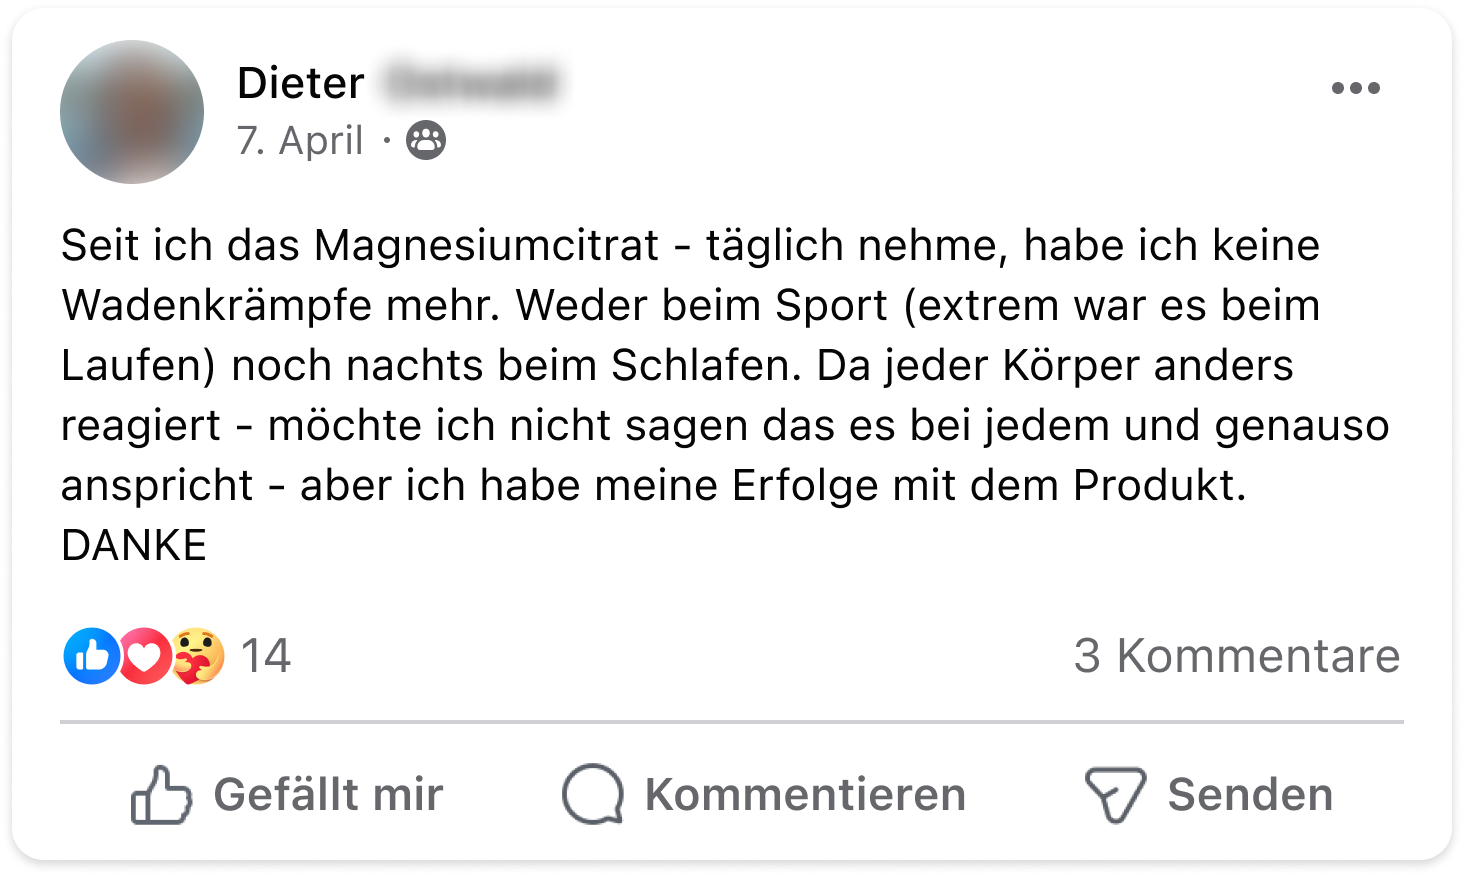Show who reacted via the 14 count
The width and height of the screenshot is (1464, 876).
point(265,656)
